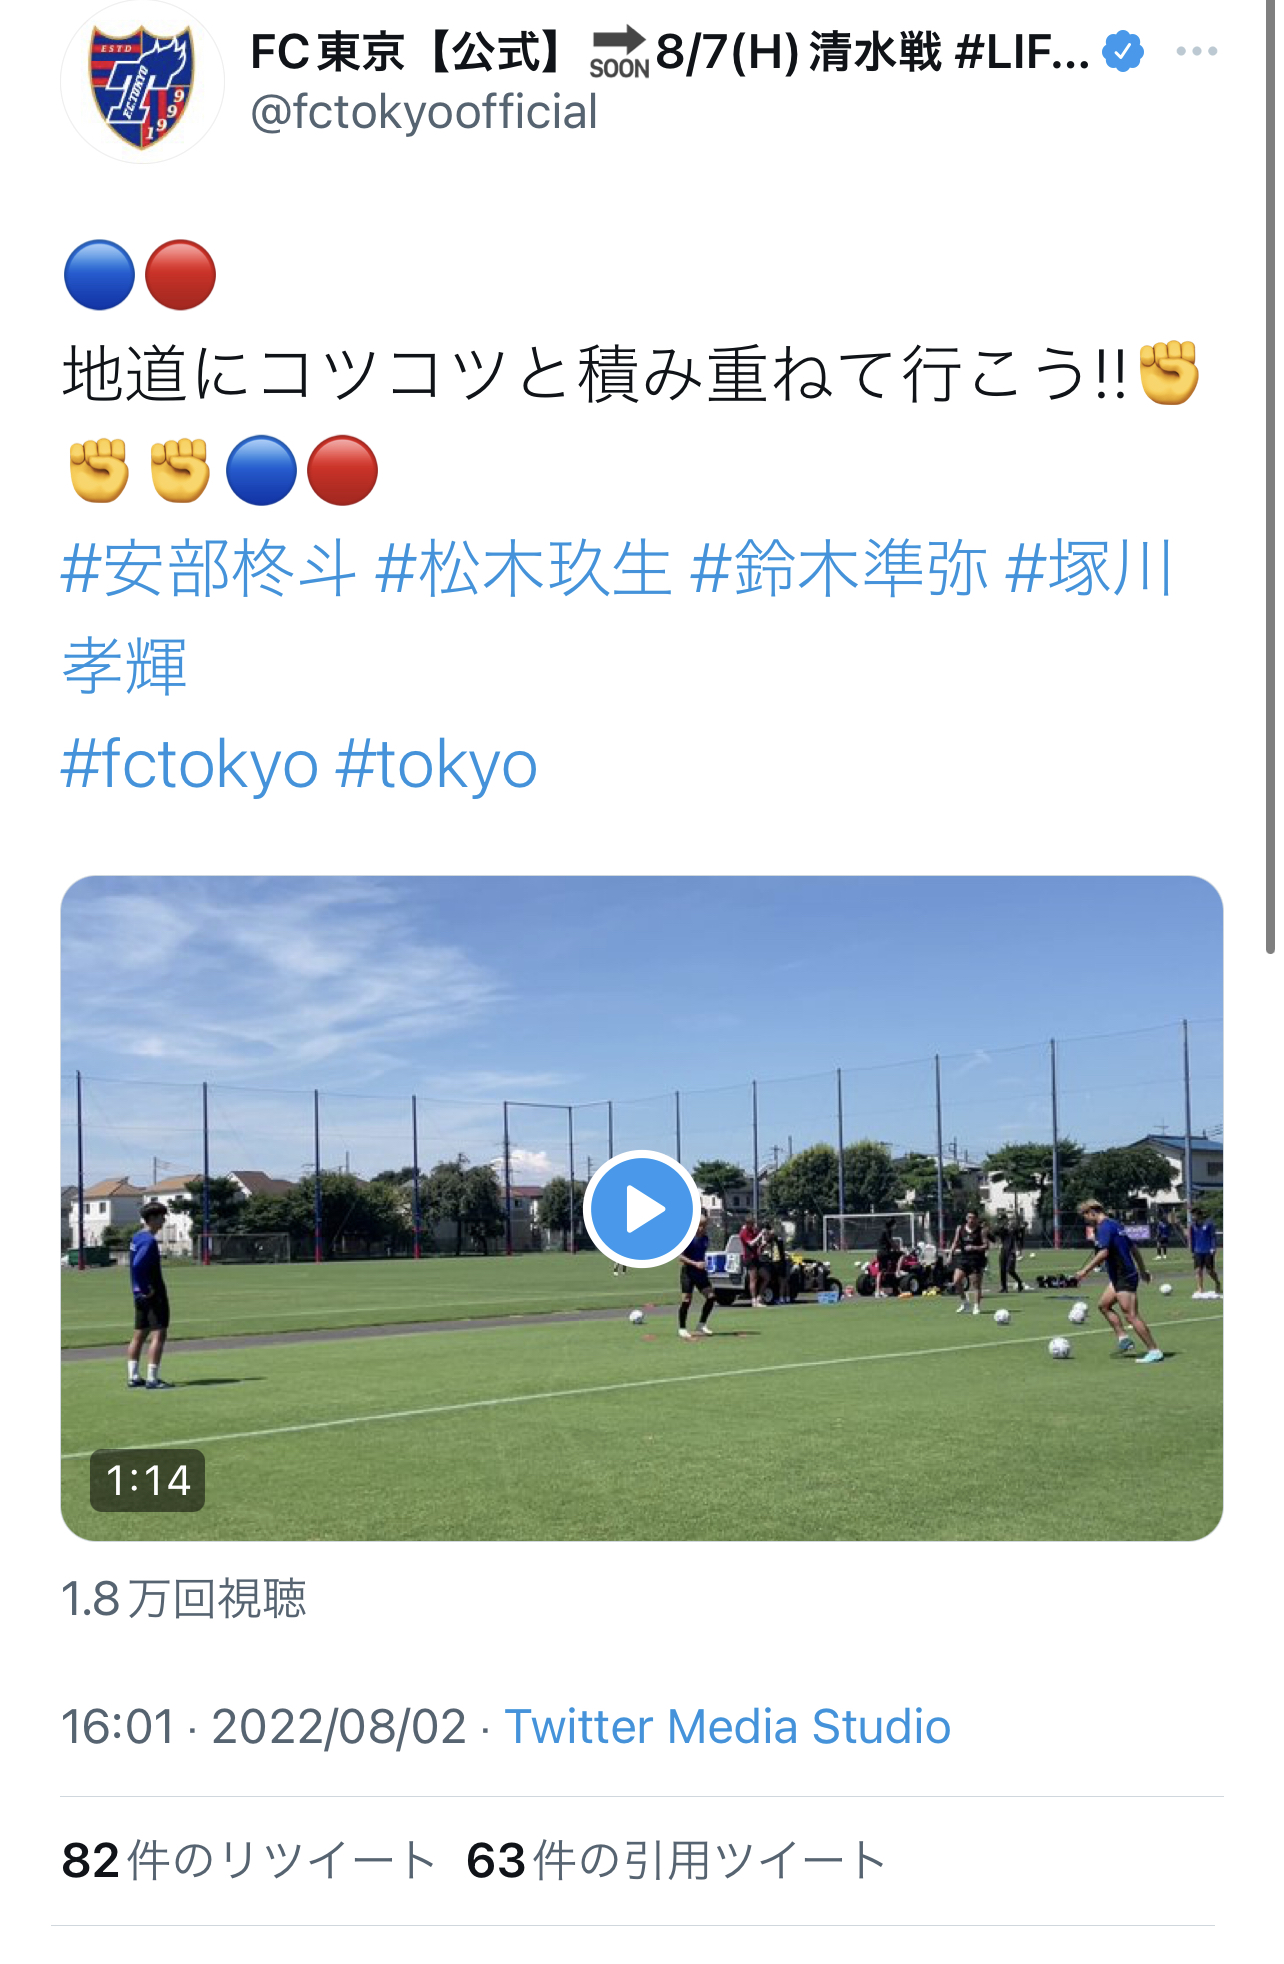Tap the blue verified badge

tap(1123, 51)
